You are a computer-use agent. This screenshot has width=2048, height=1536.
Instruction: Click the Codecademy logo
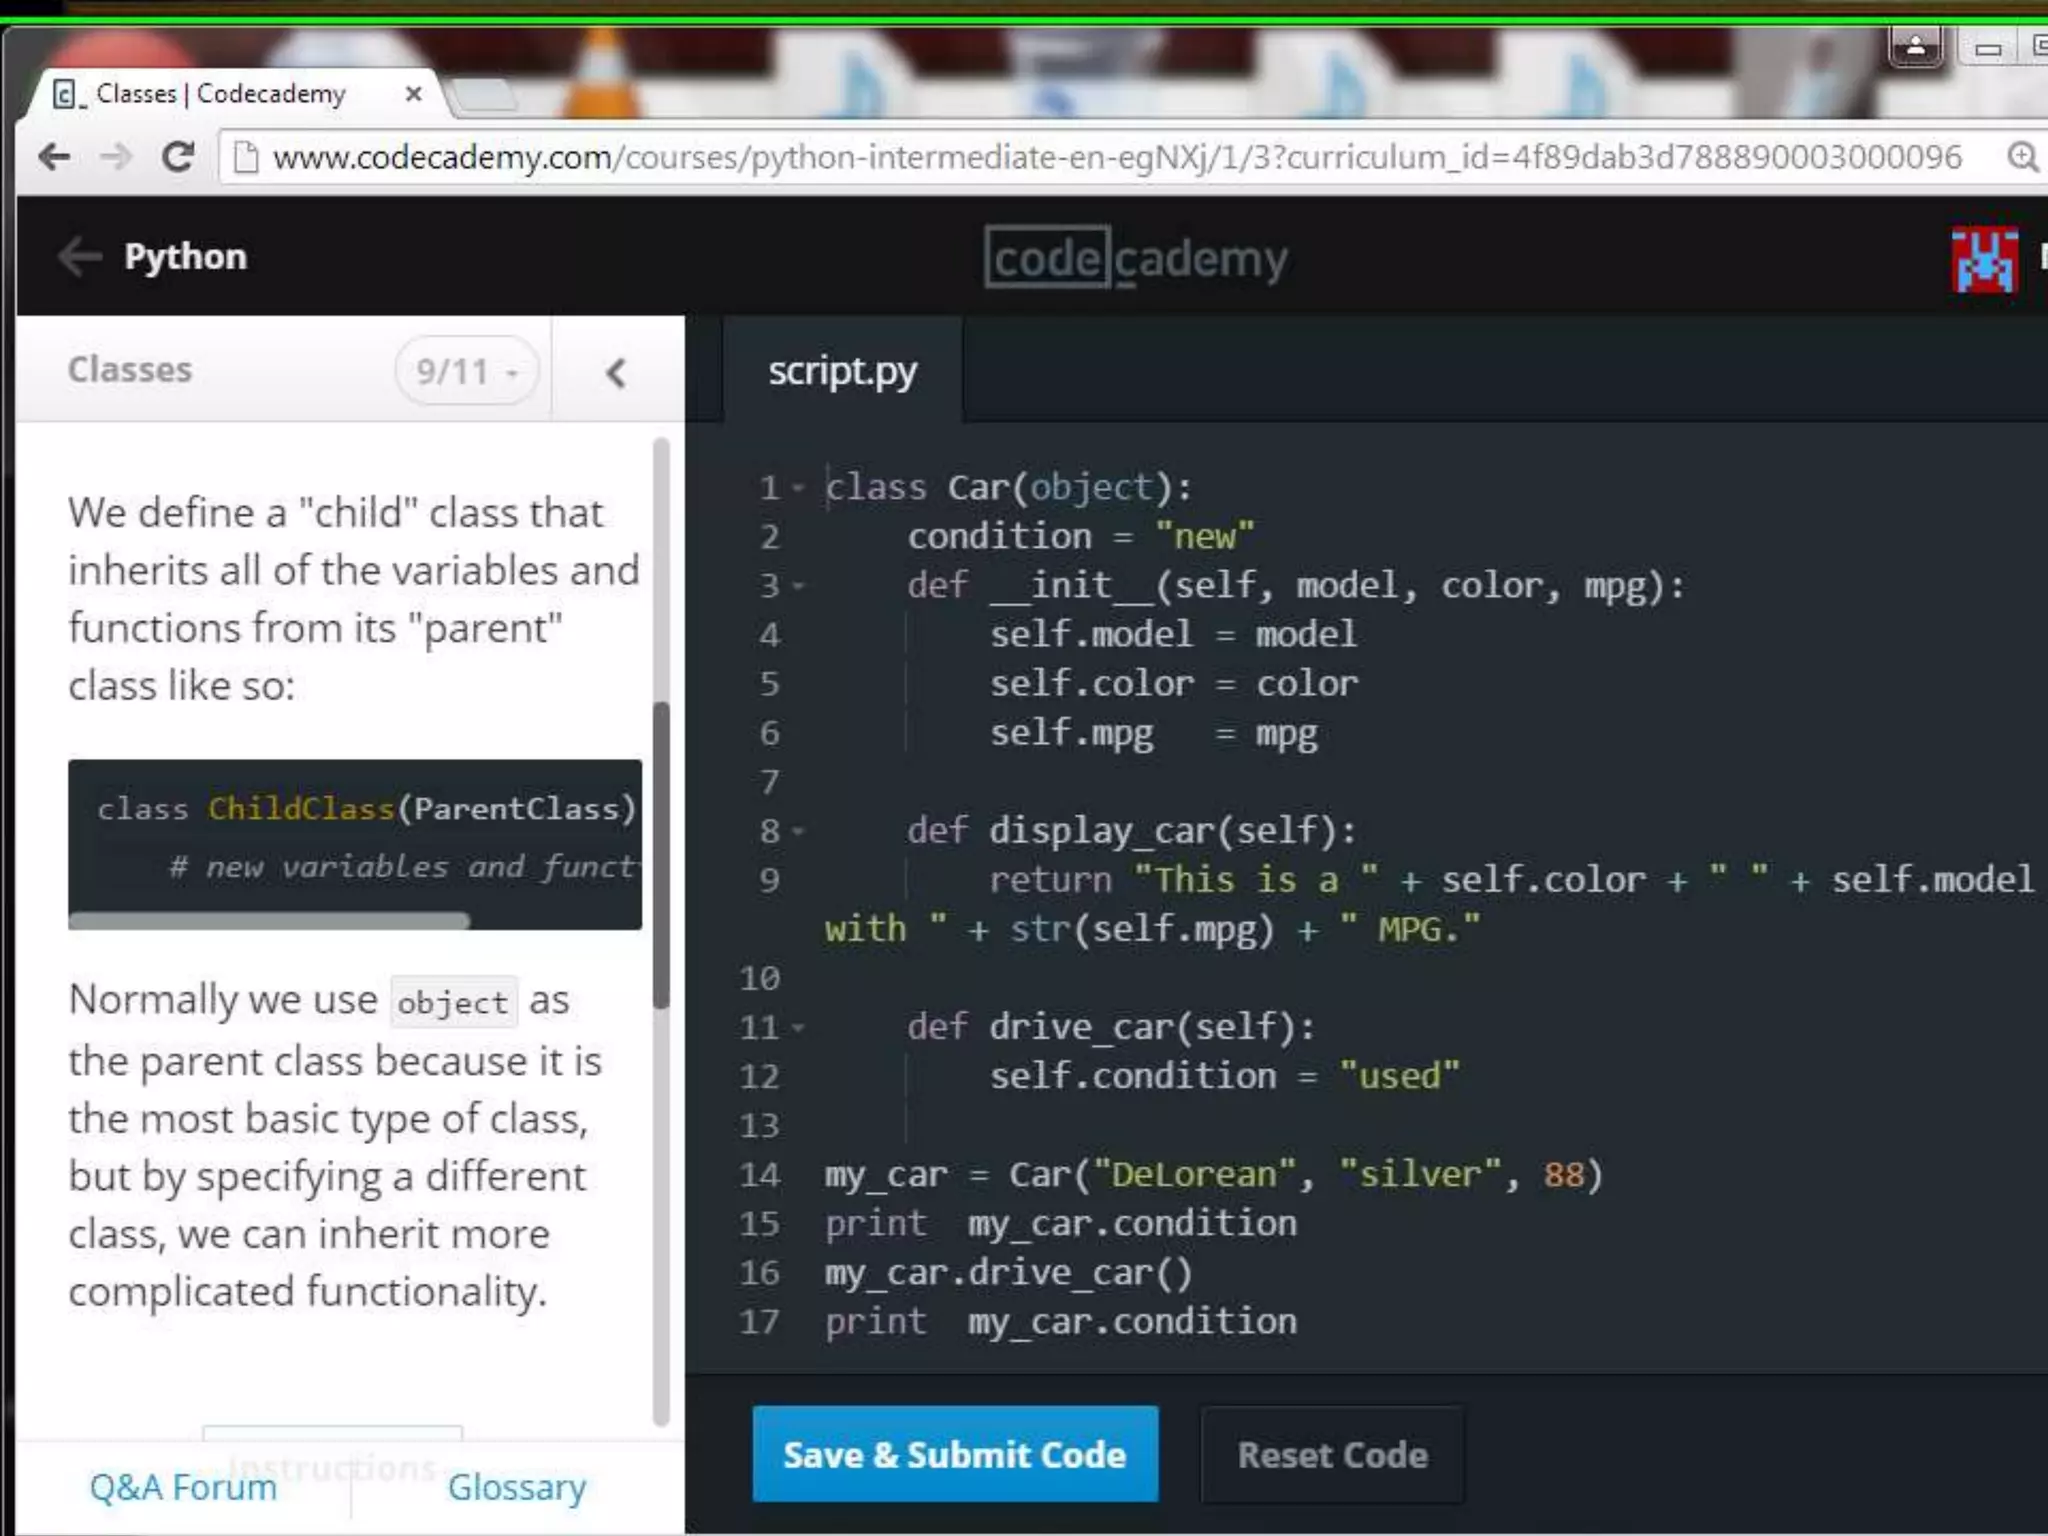click(1136, 258)
